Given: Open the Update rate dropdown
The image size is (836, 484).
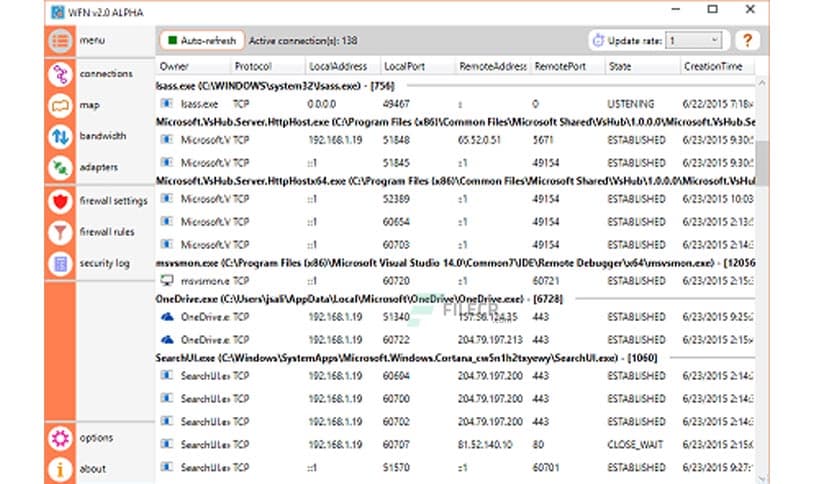Looking at the screenshot, I should [694, 41].
